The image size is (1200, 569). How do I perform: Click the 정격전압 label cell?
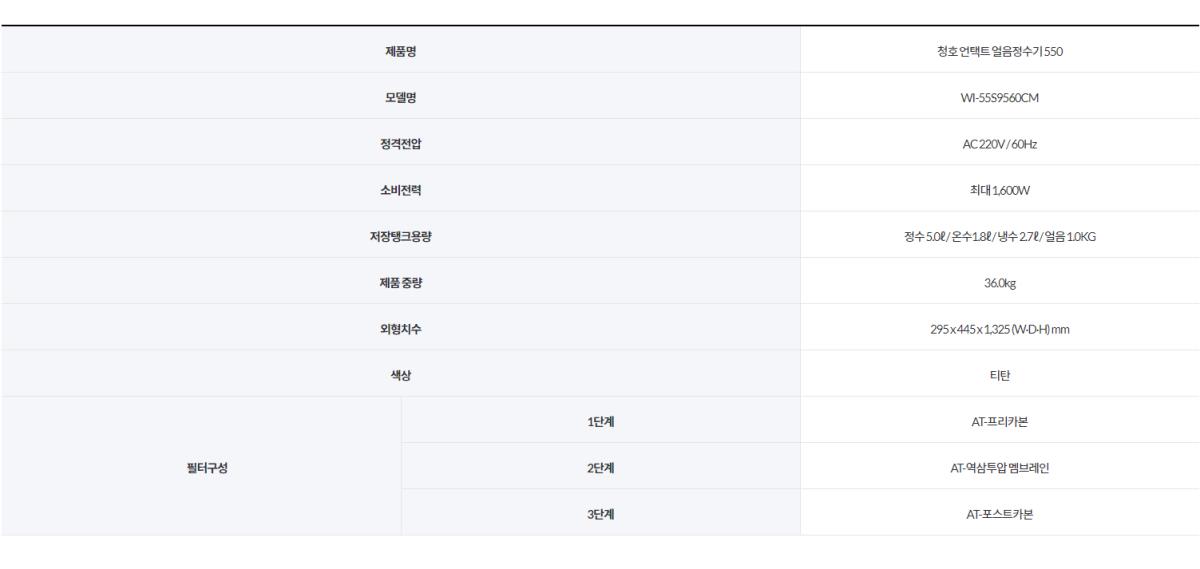[x=400, y=145]
